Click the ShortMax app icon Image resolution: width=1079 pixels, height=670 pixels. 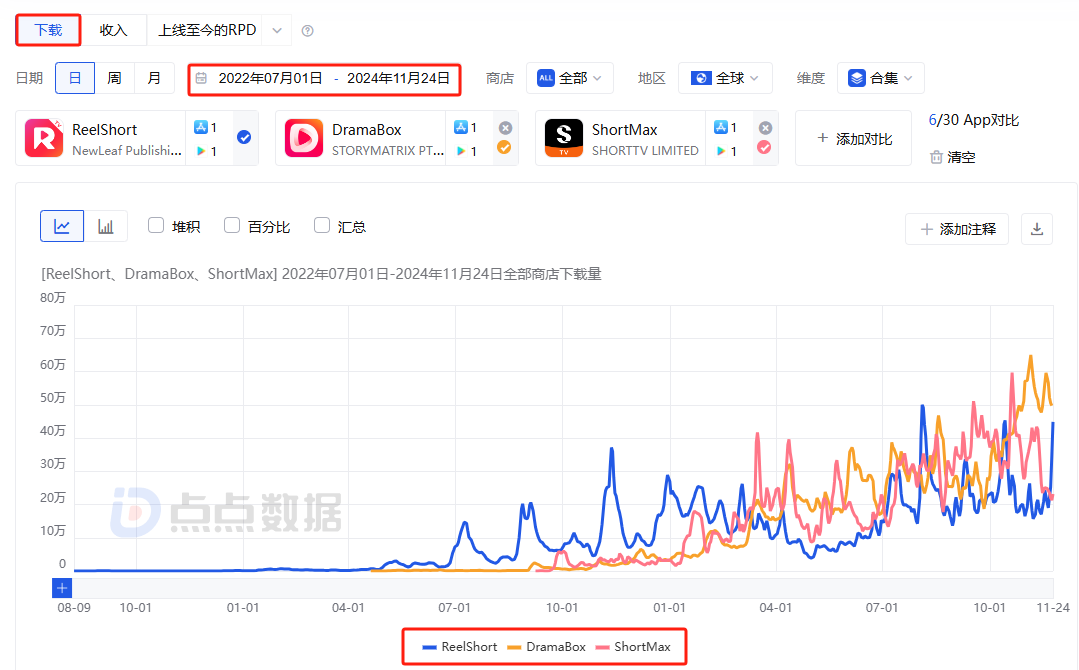pos(563,138)
